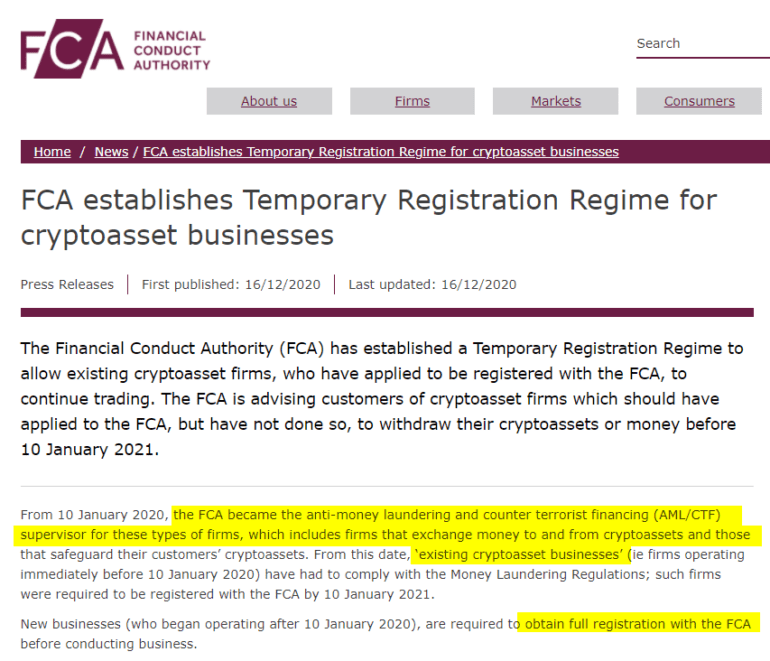Go to Home breadcrumb link
This screenshot has height=661, width=770.
coord(52,152)
